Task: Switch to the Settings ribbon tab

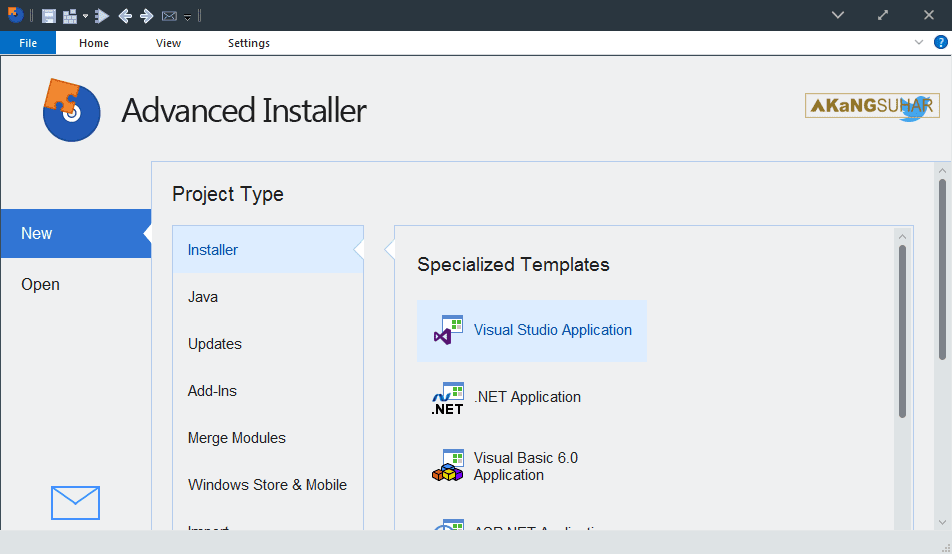Action: (x=249, y=43)
